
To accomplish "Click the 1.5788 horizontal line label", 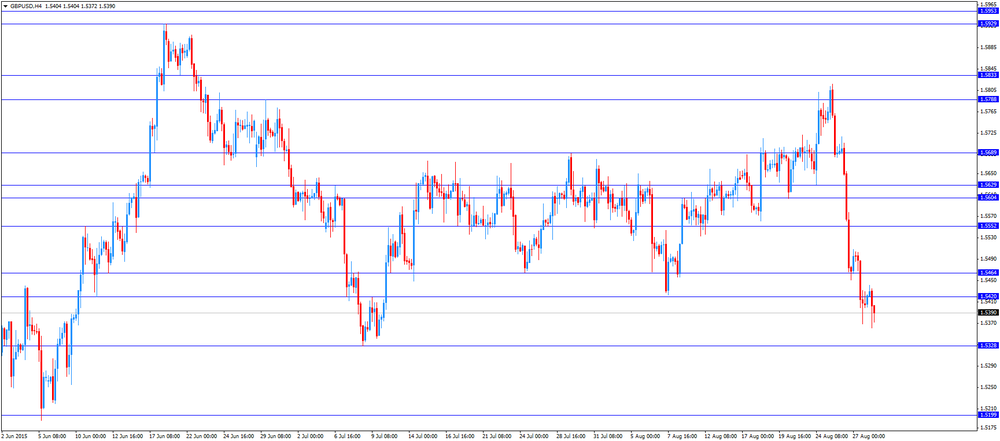I will 987,99.
